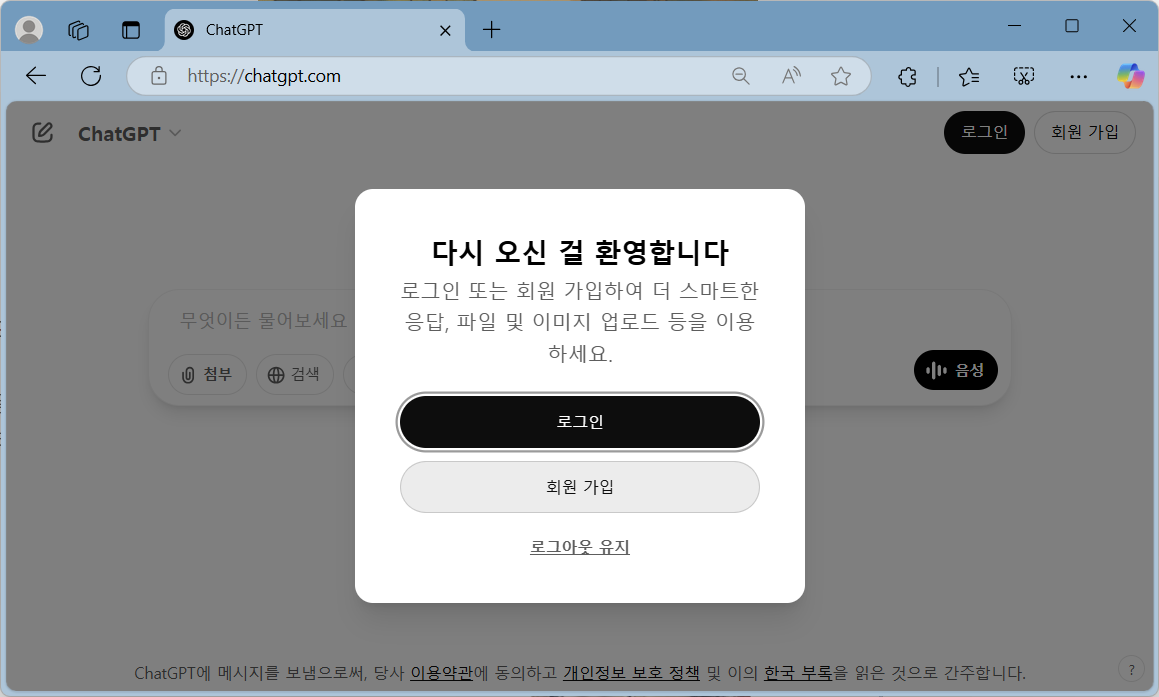Add this page to favorites star
Image resolution: width=1159 pixels, height=697 pixels.
coord(840,75)
